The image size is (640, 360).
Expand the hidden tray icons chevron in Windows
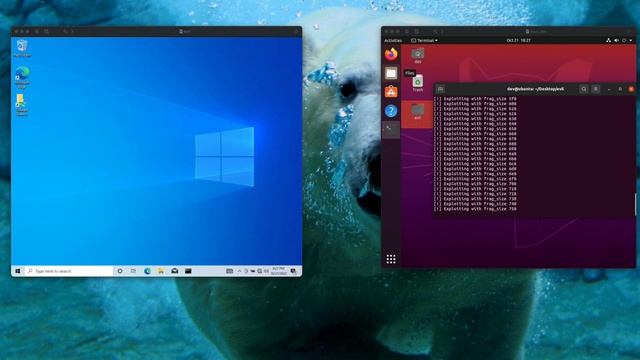click(239, 271)
